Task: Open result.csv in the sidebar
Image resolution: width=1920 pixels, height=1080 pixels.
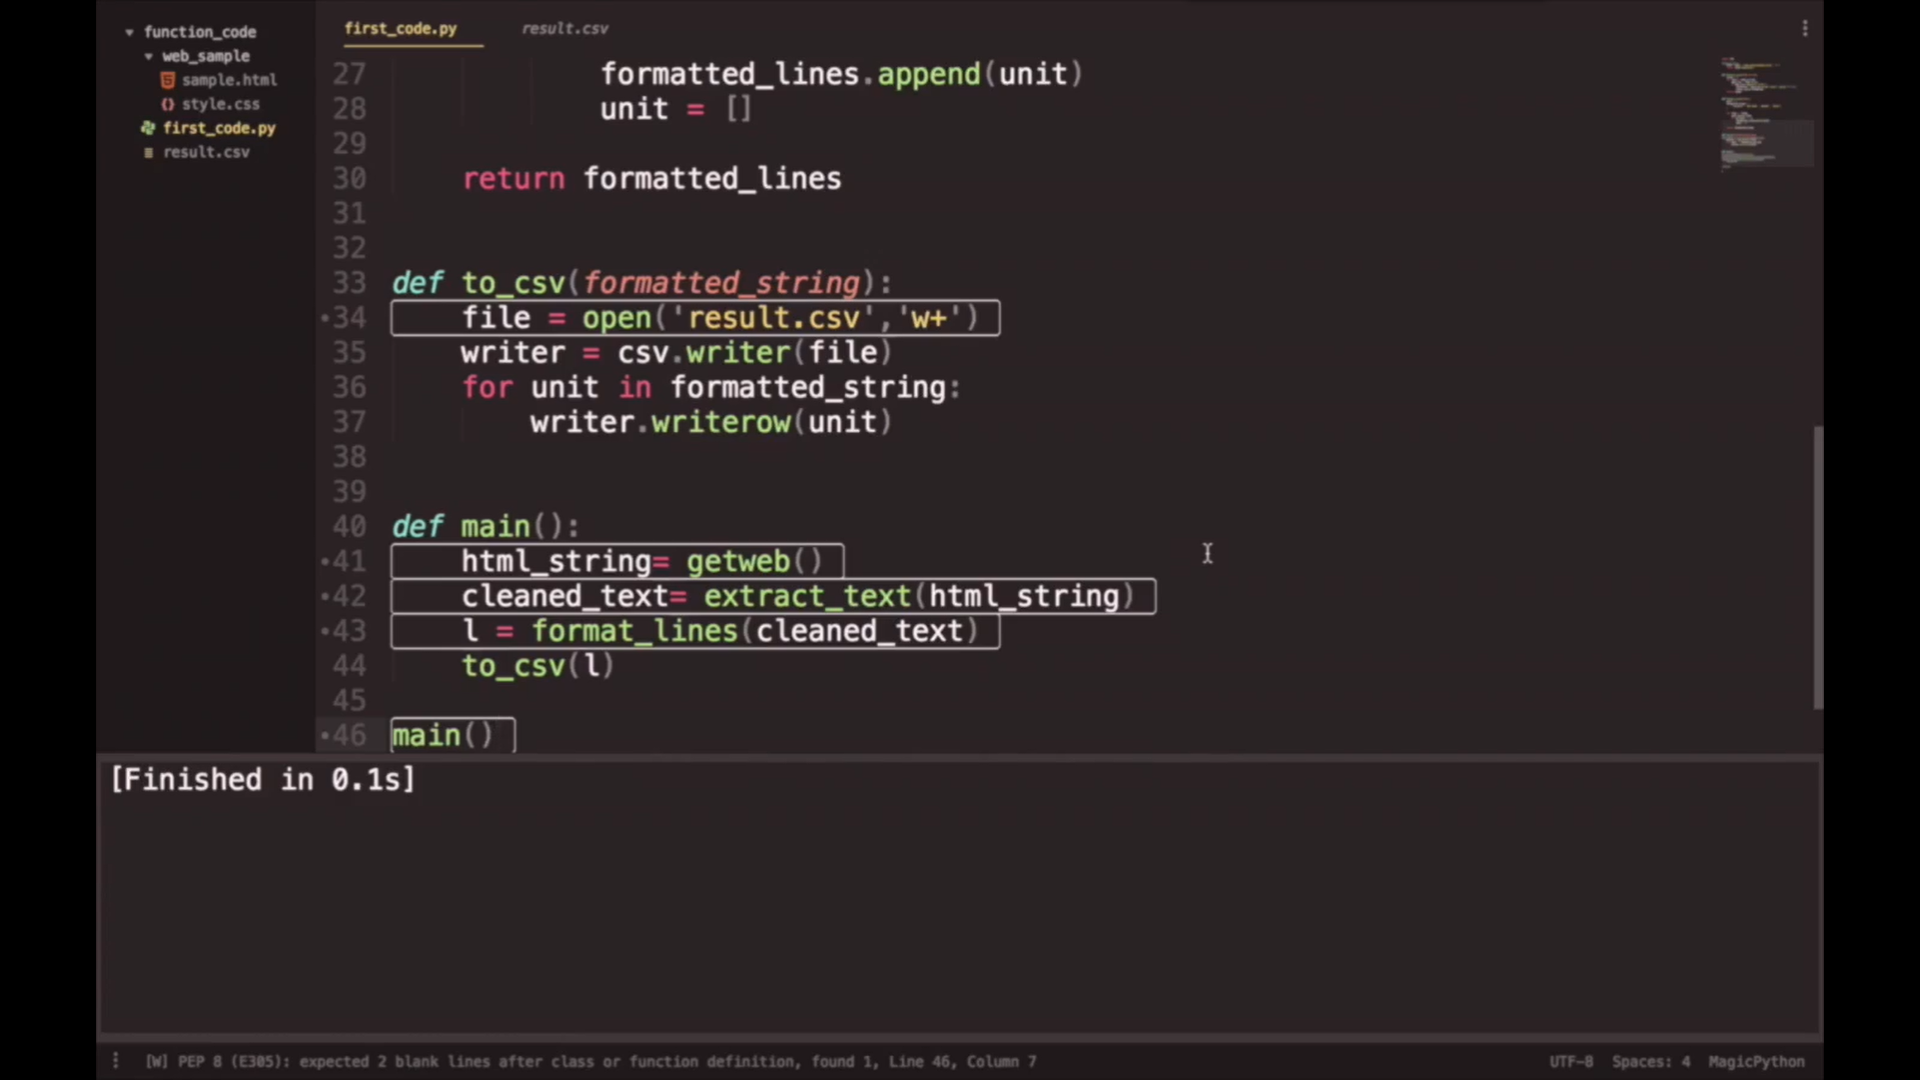Action: 206,152
